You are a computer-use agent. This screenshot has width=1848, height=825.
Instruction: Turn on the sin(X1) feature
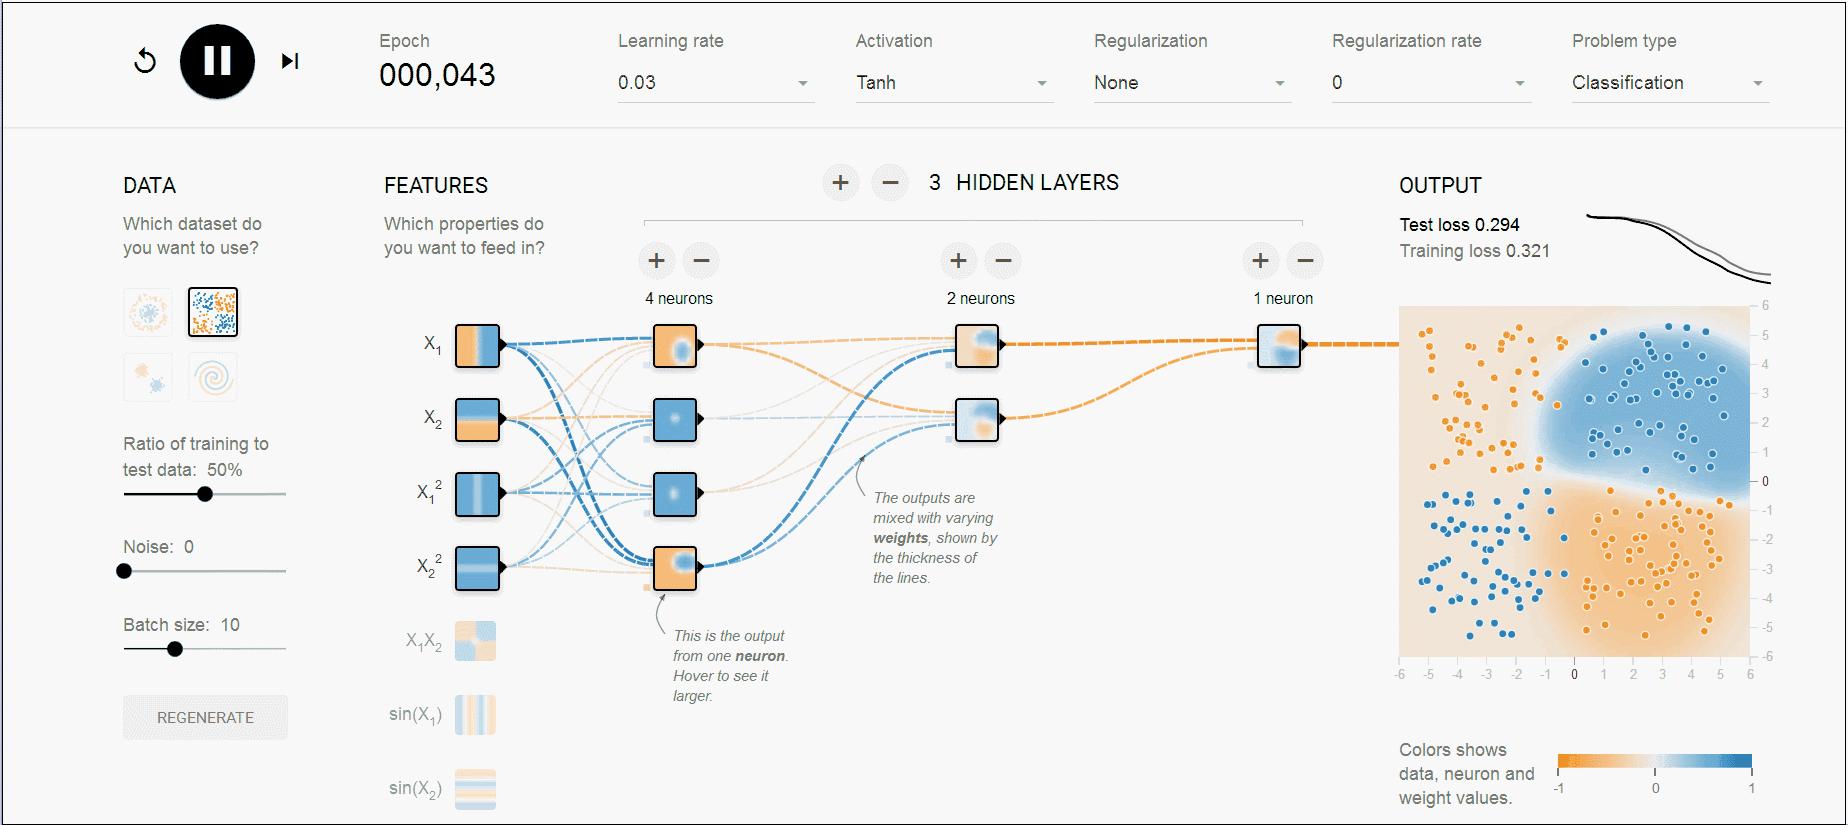pyautogui.click(x=475, y=715)
